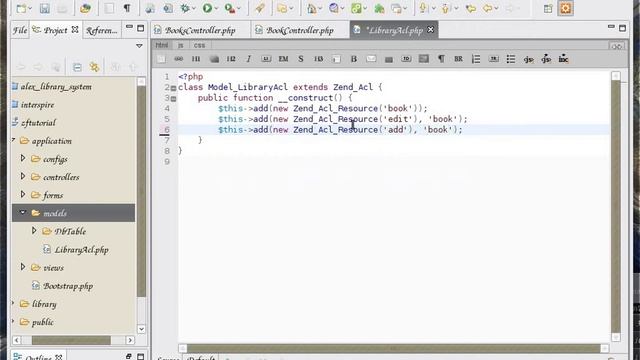Go to next annotation arrow icon

click(x=423, y=8)
